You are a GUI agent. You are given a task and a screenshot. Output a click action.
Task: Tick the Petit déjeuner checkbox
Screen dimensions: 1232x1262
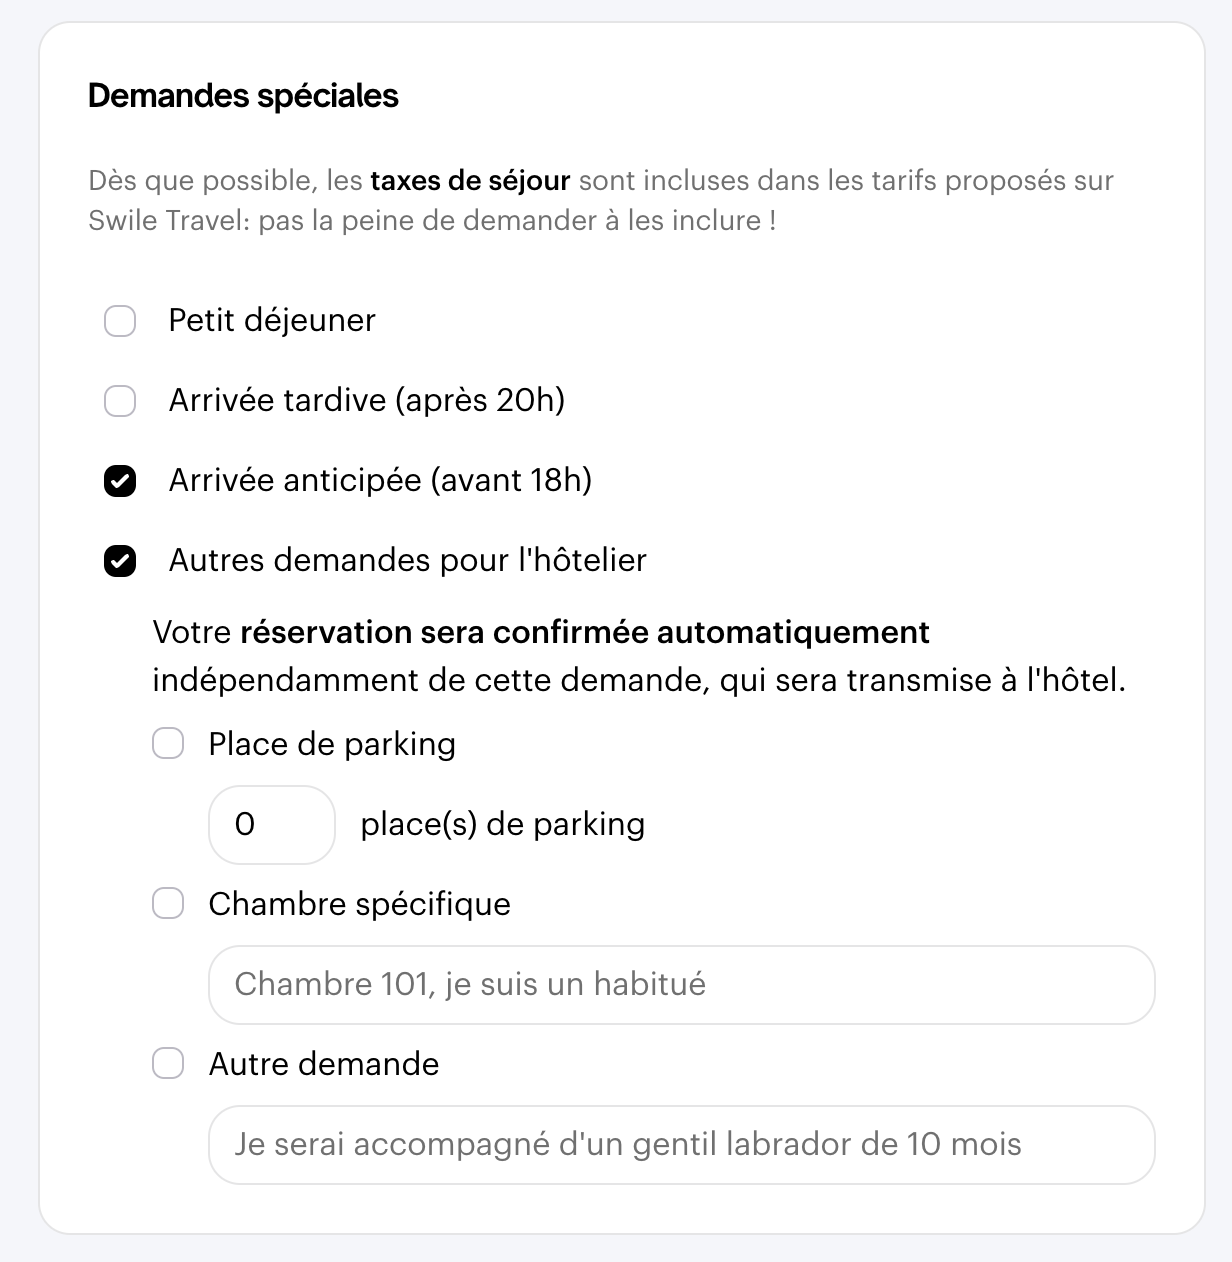[x=120, y=321]
